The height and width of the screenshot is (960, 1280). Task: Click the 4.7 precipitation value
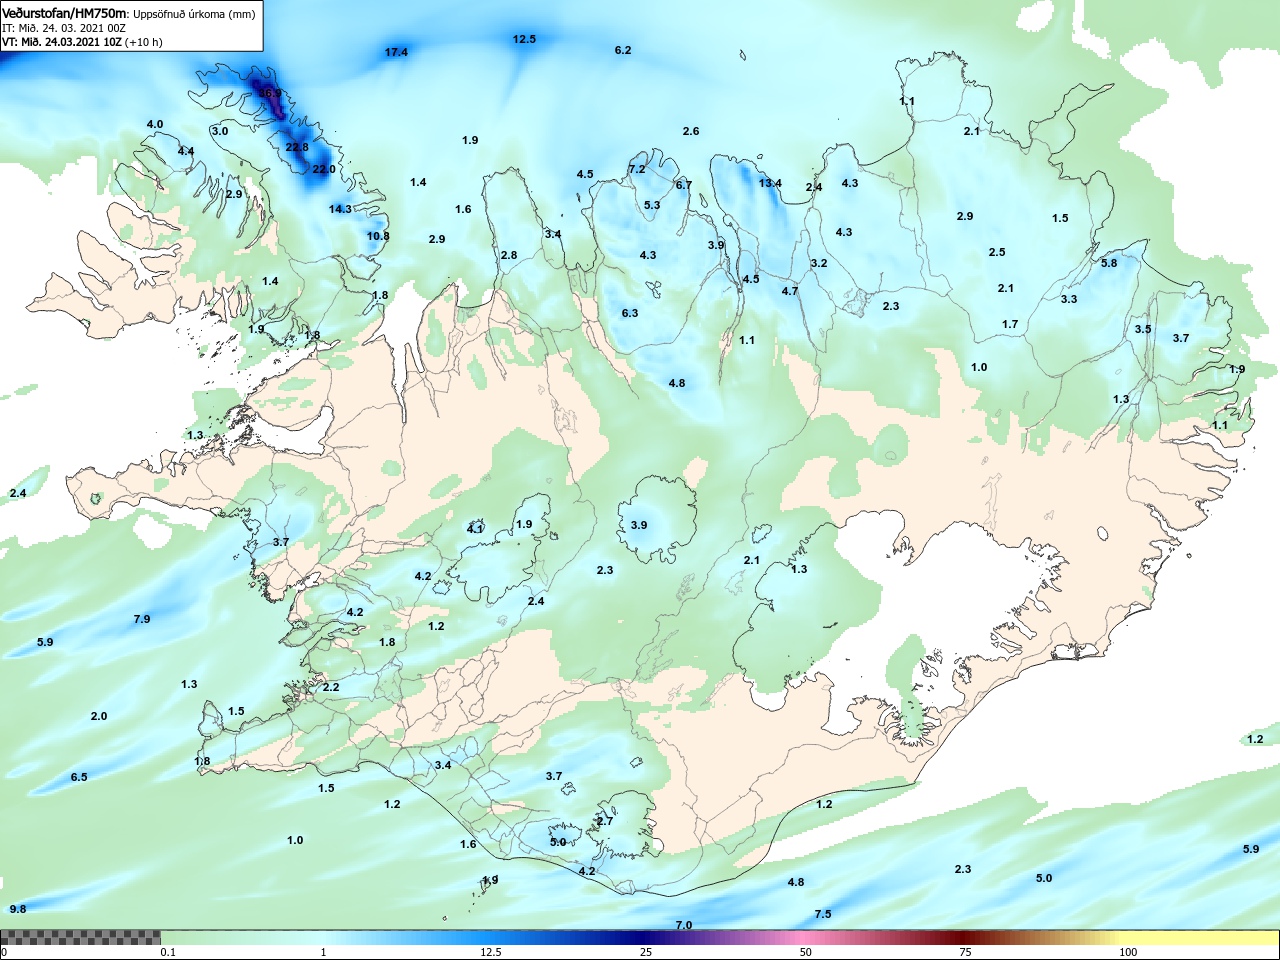(790, 291)
